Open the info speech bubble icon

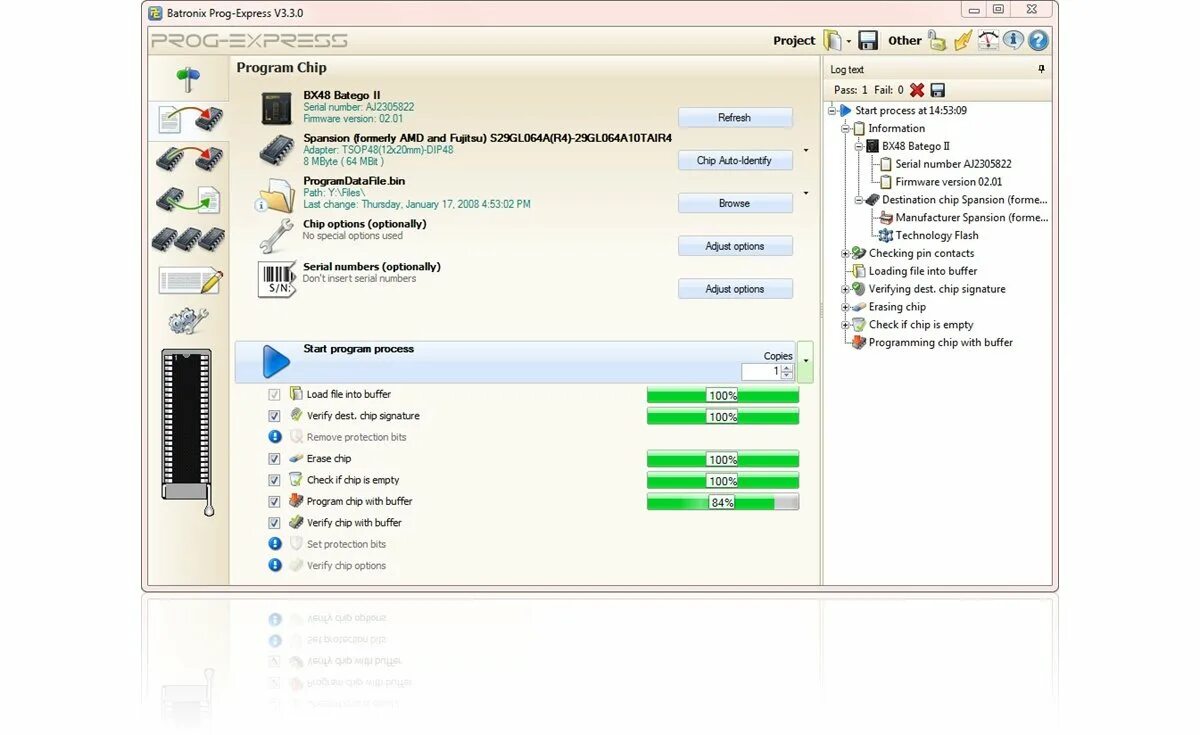[x=1013, y=41]
